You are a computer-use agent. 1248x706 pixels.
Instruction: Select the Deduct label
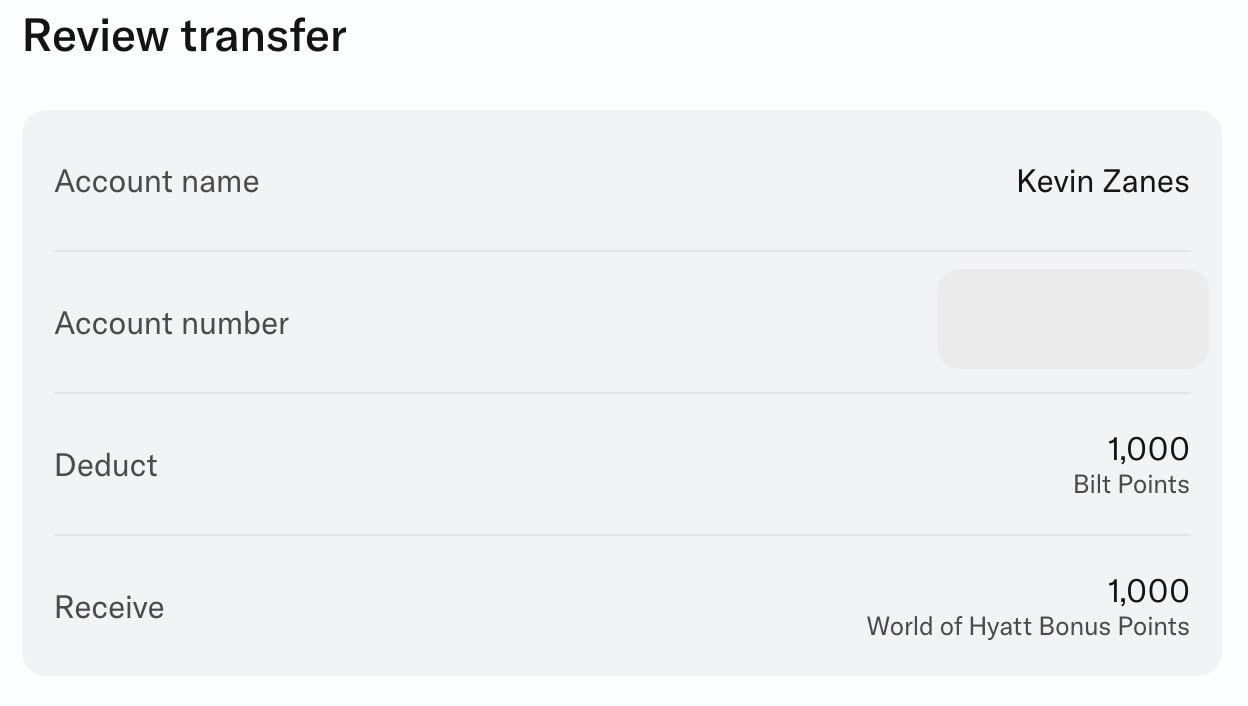coord(106,466)
